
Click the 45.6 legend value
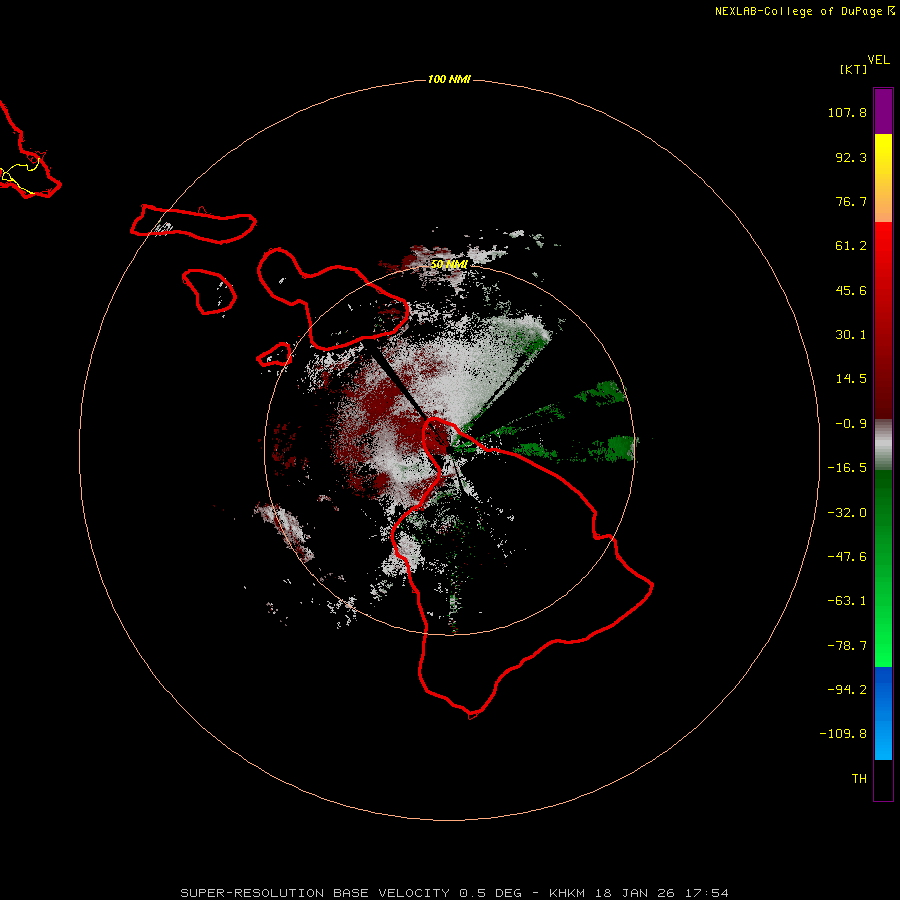pyautogui.click(x=851, y=290)
